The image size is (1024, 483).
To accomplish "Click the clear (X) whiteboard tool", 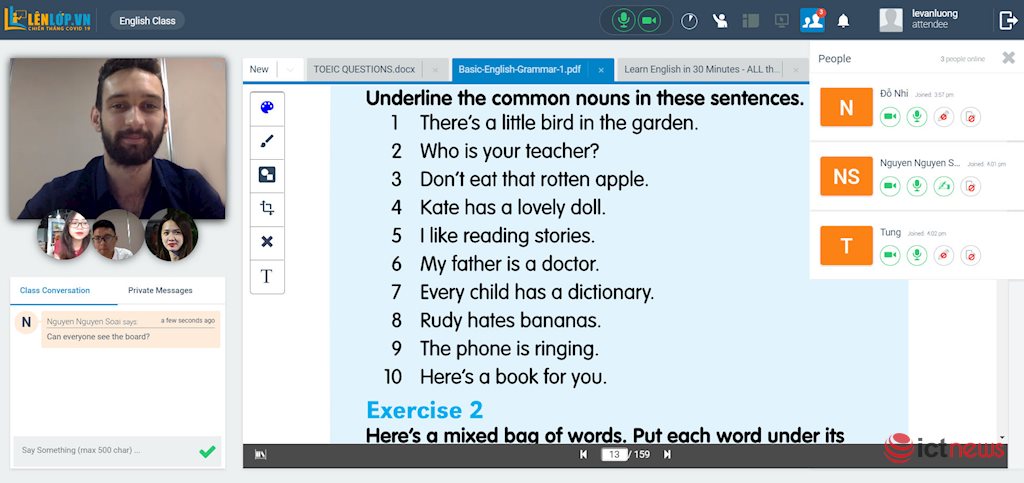I will (267, 242).
